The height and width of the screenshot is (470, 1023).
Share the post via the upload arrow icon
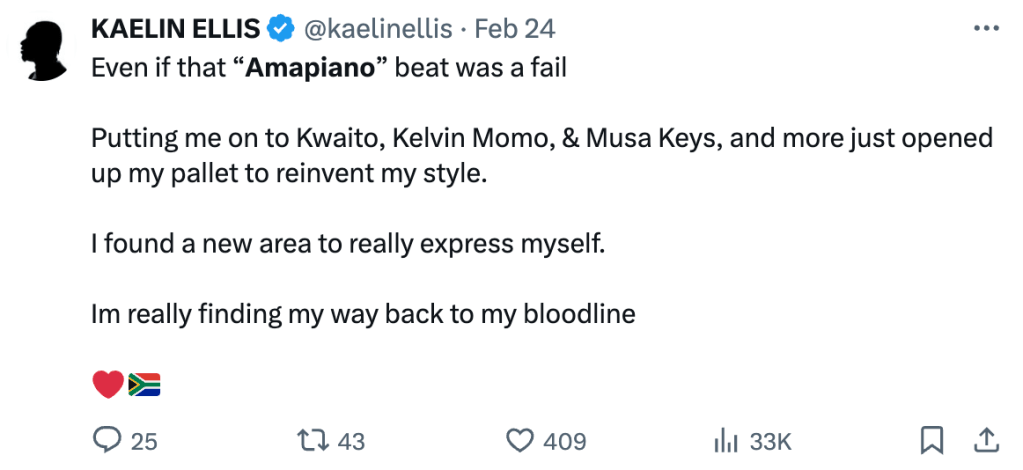pyautogui.click(x=984, y=440)
